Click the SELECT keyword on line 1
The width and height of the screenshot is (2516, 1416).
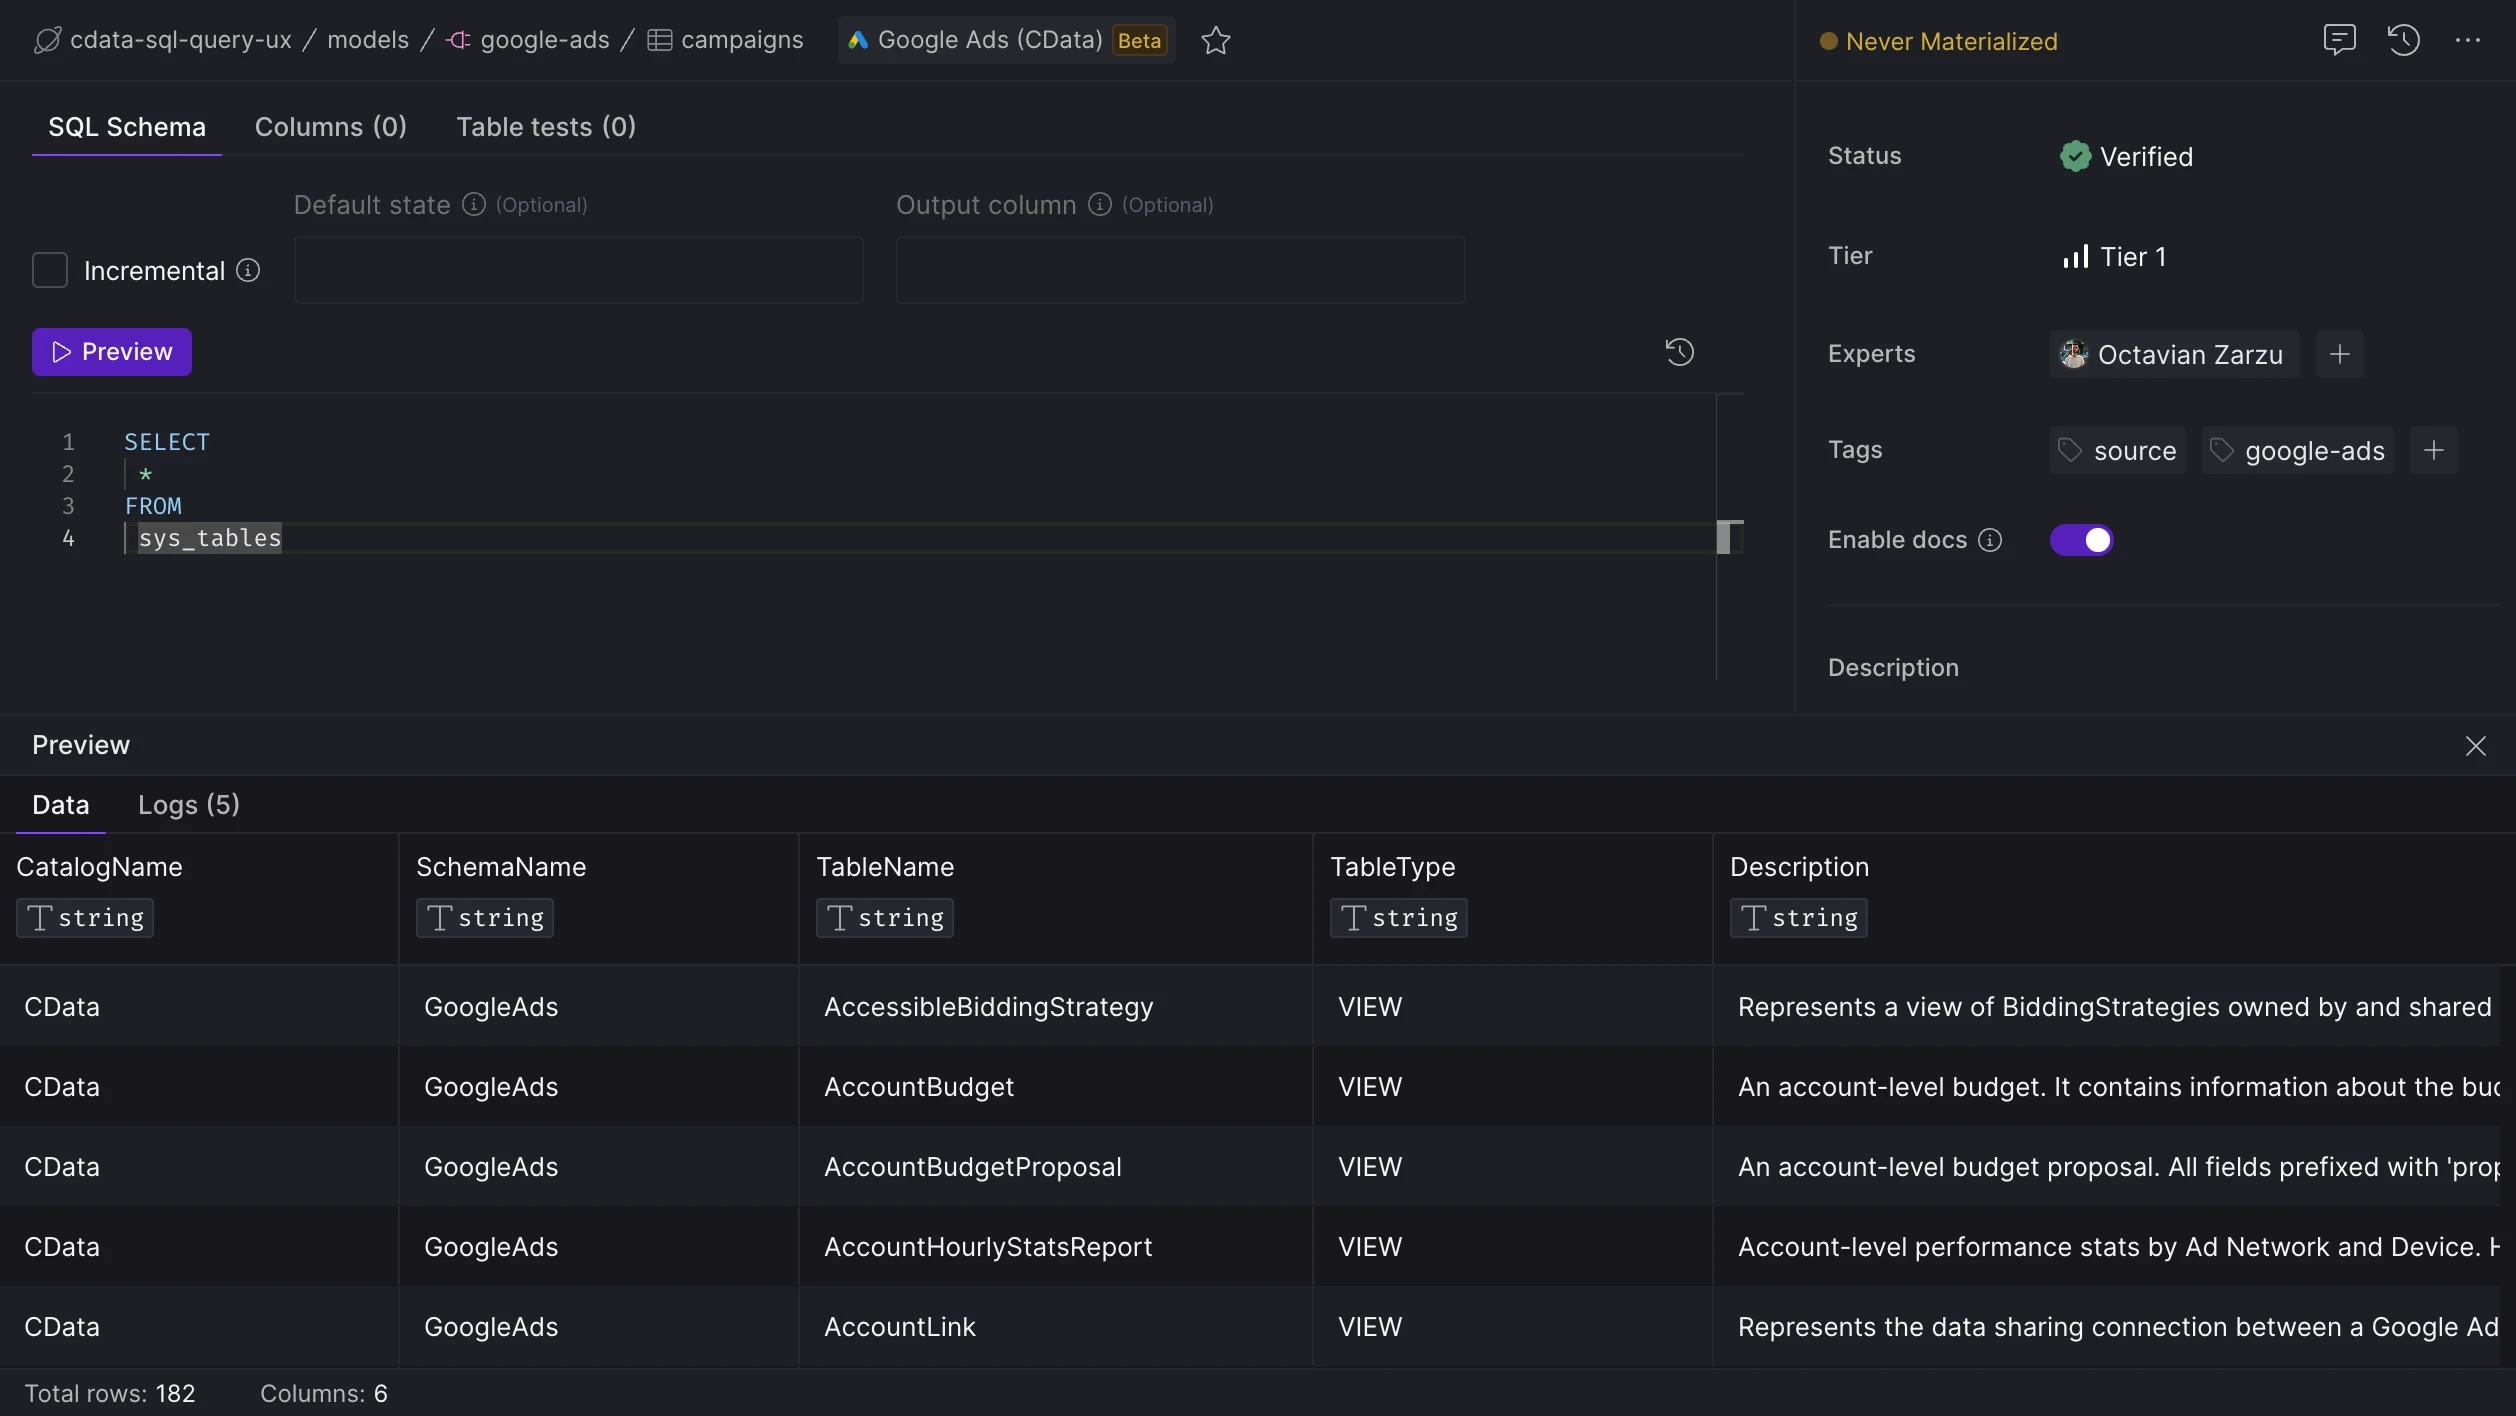coord(167,442)
